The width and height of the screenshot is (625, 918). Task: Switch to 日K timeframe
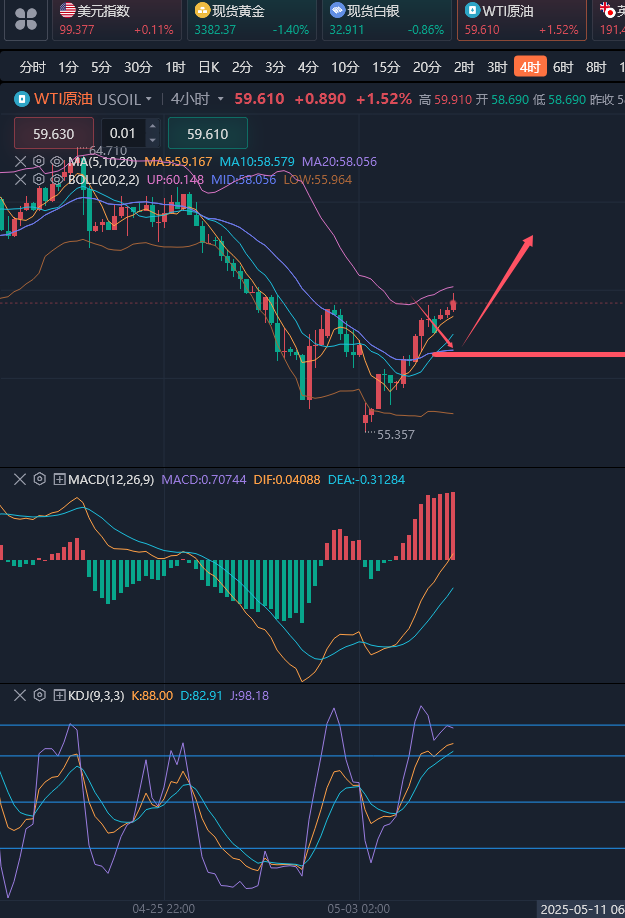[209, 67]
